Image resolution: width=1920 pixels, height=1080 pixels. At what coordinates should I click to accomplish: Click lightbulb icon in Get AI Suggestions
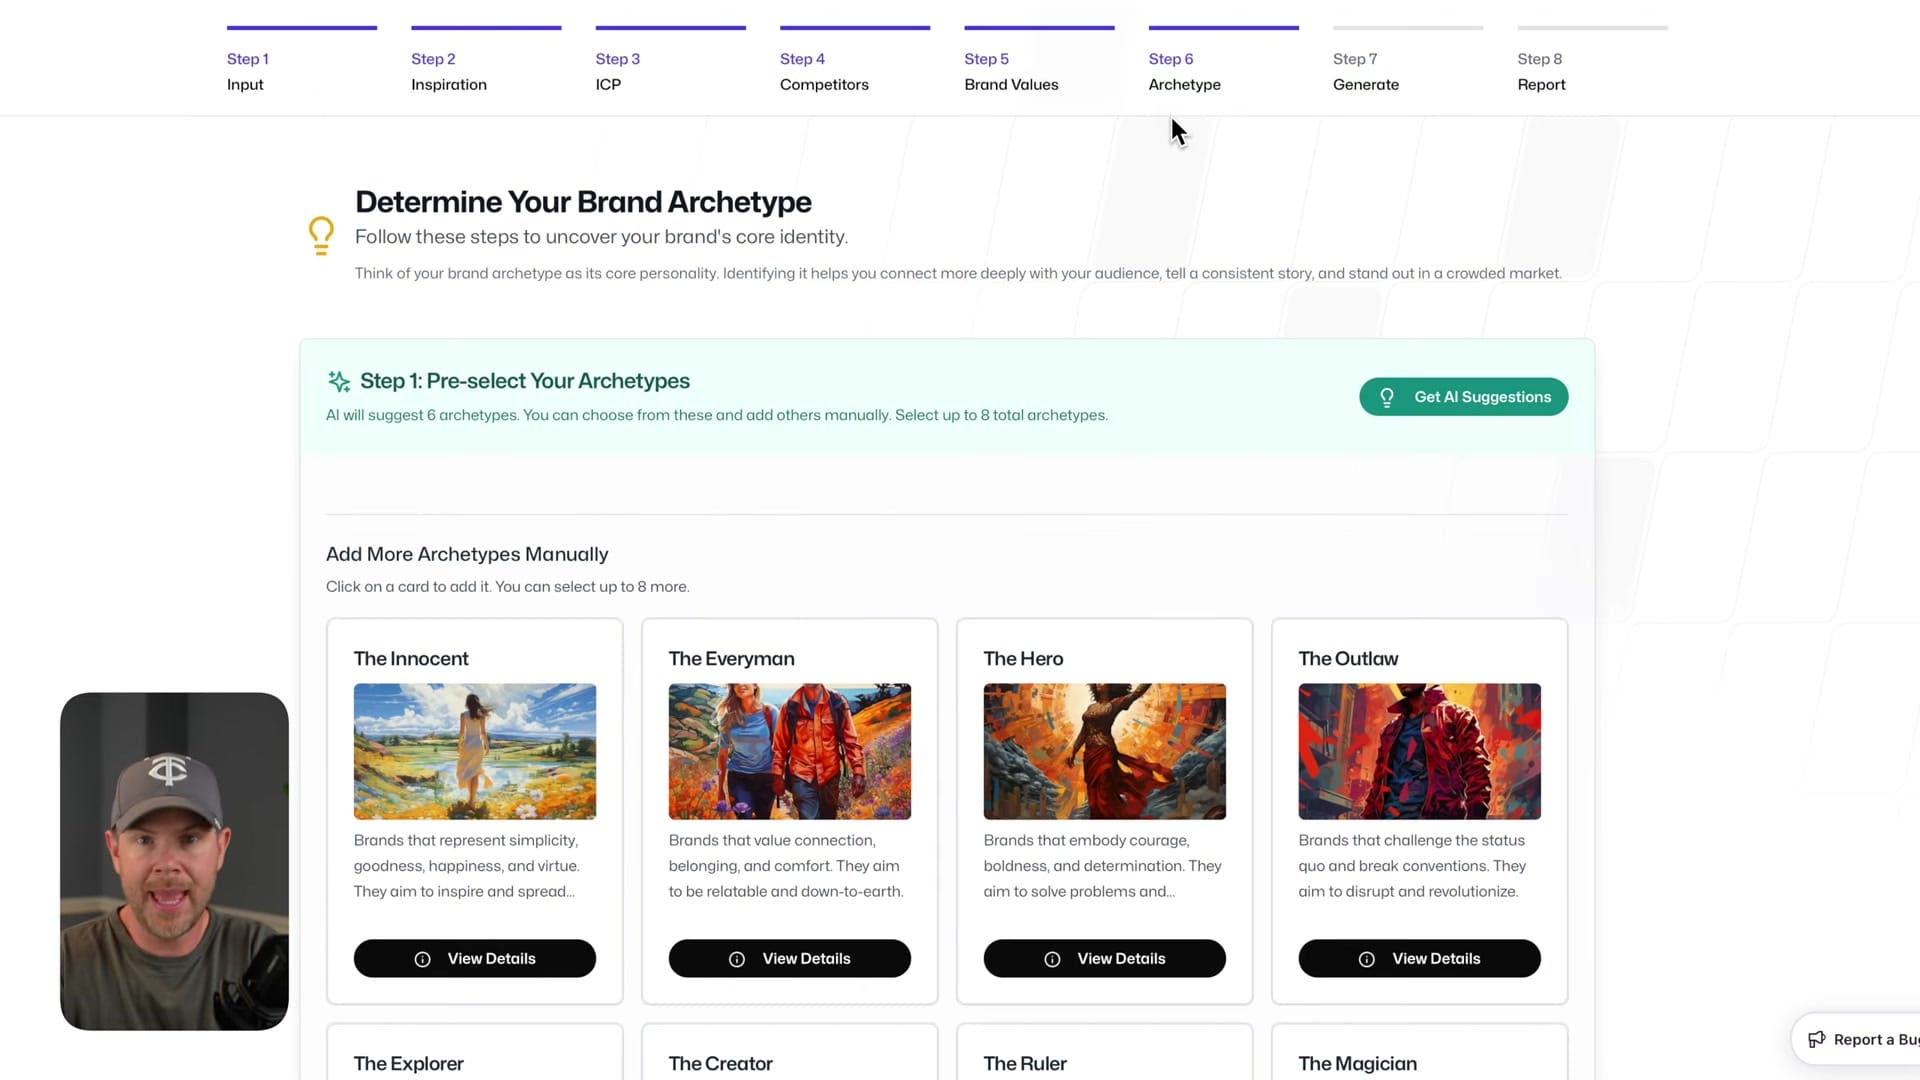(x=1387, y=397)
